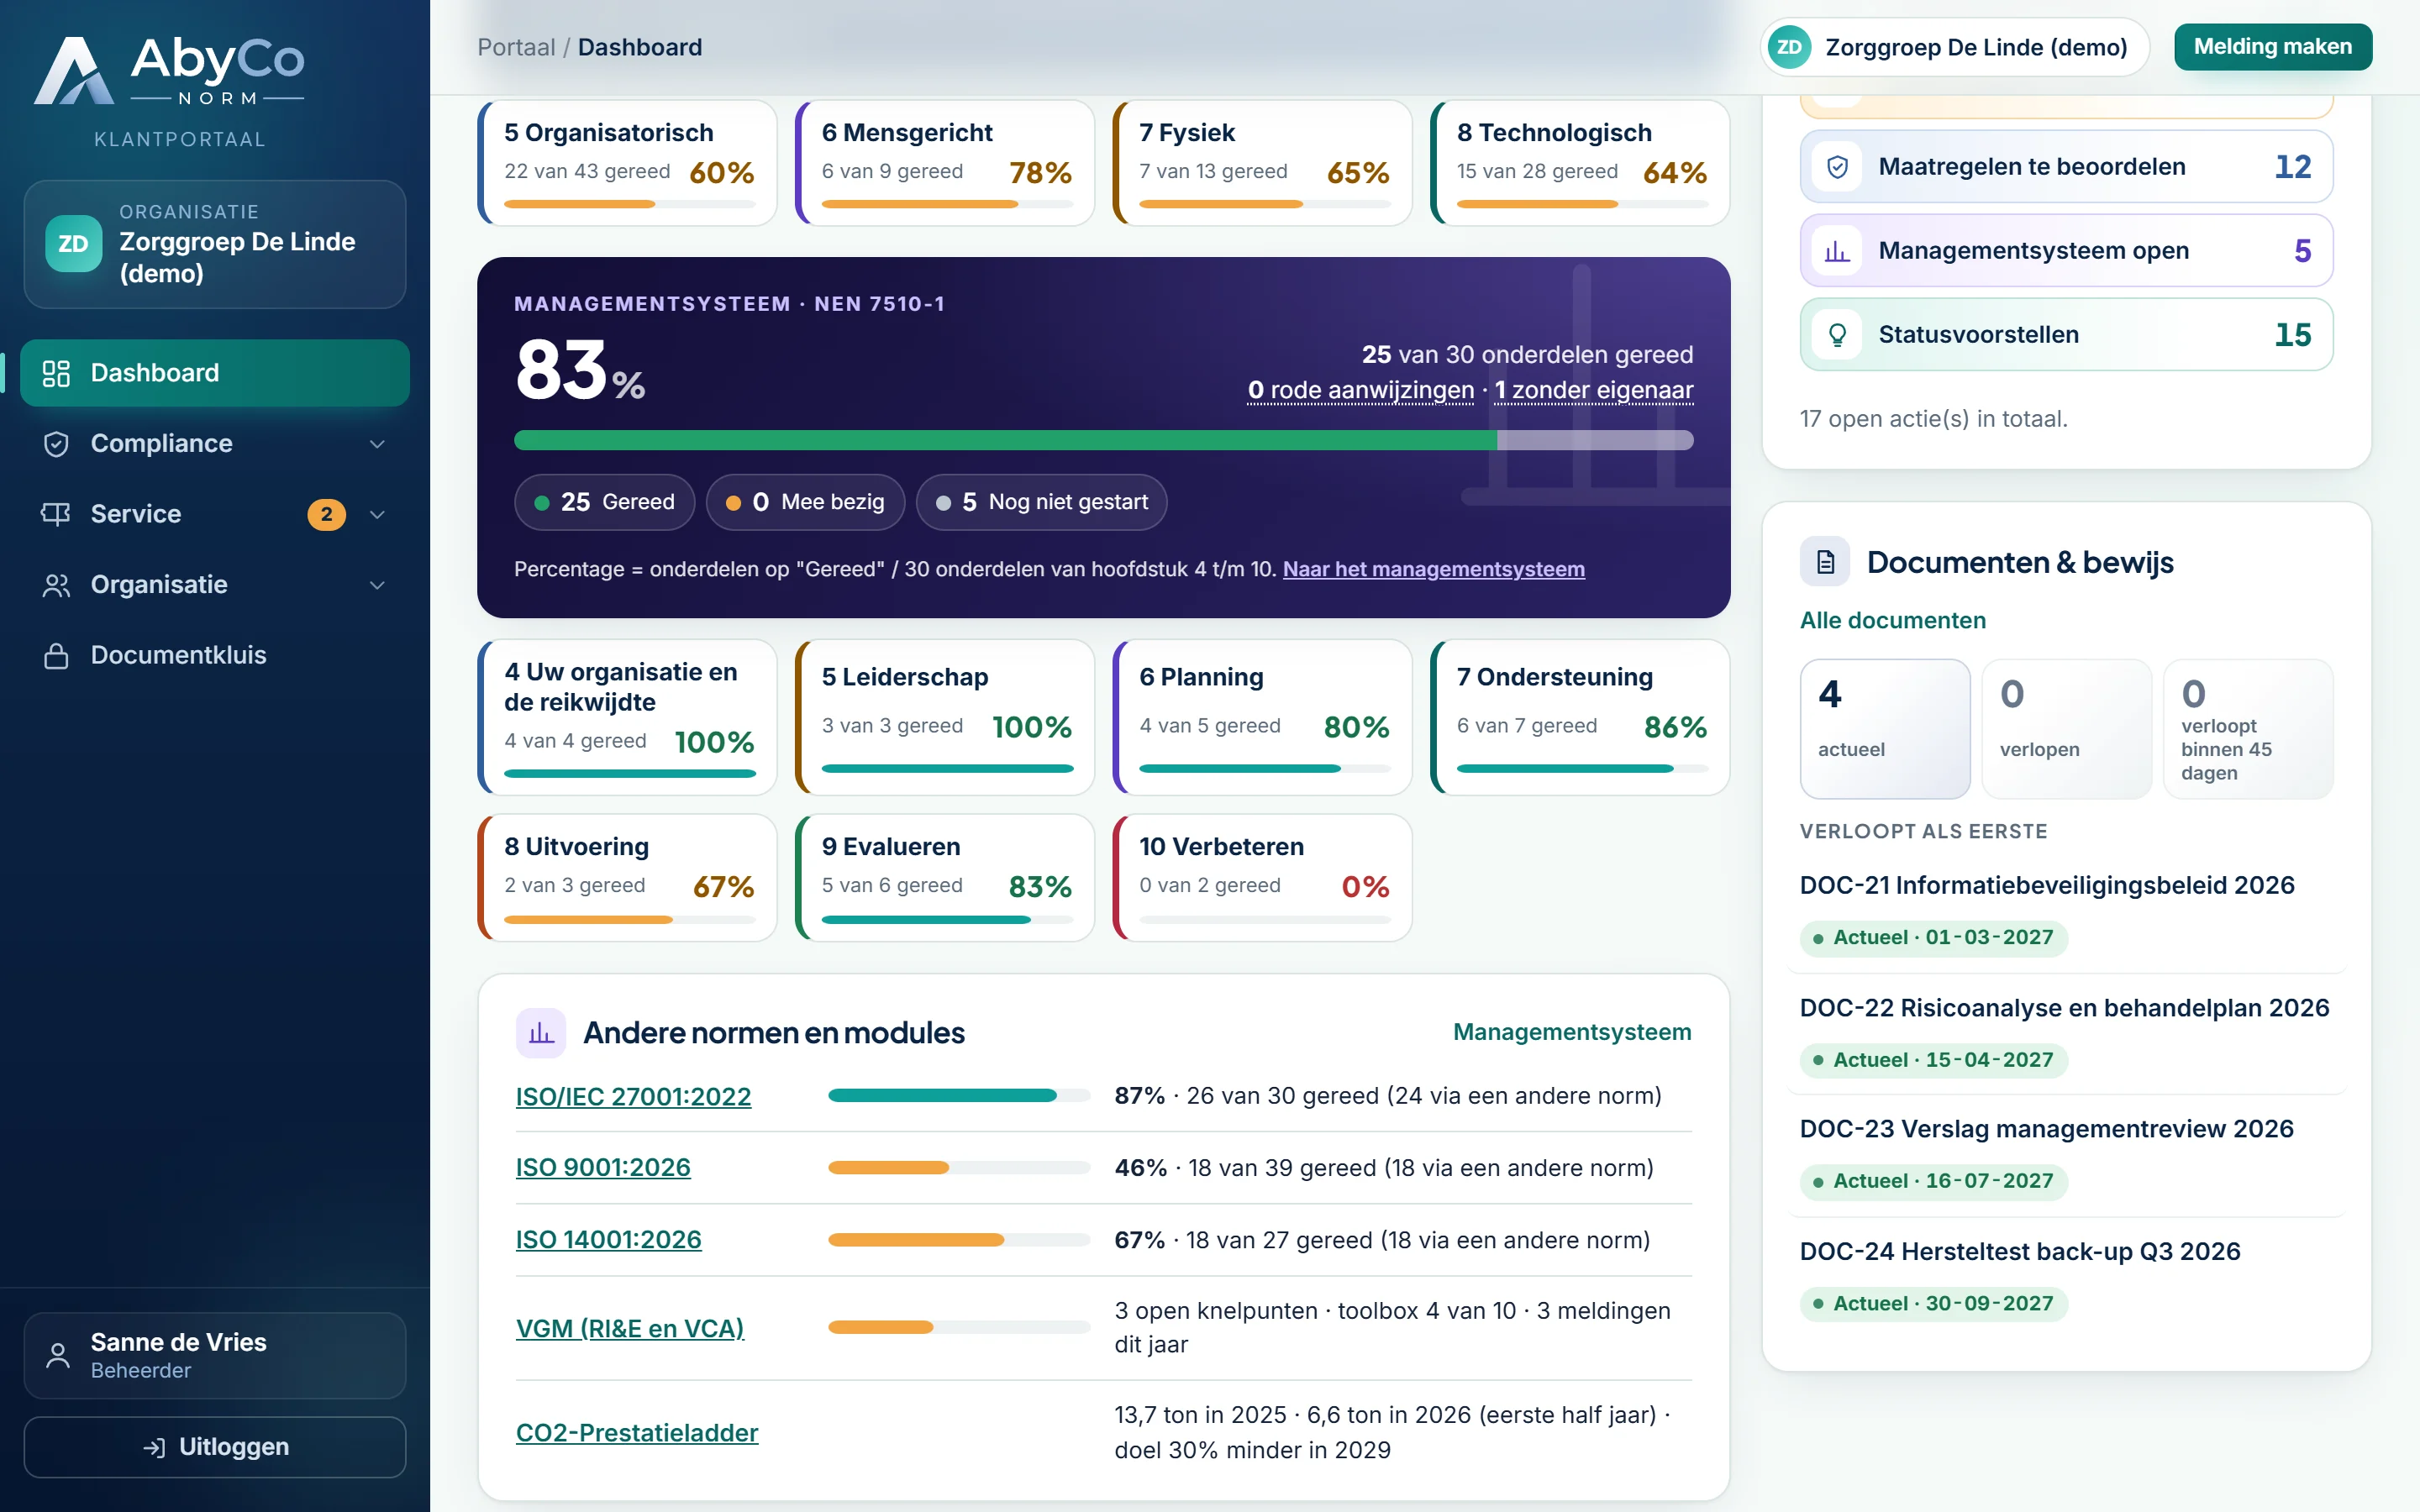
Task: Open the ISO 9001:2026 link
Action: (x=603, y=1168)
